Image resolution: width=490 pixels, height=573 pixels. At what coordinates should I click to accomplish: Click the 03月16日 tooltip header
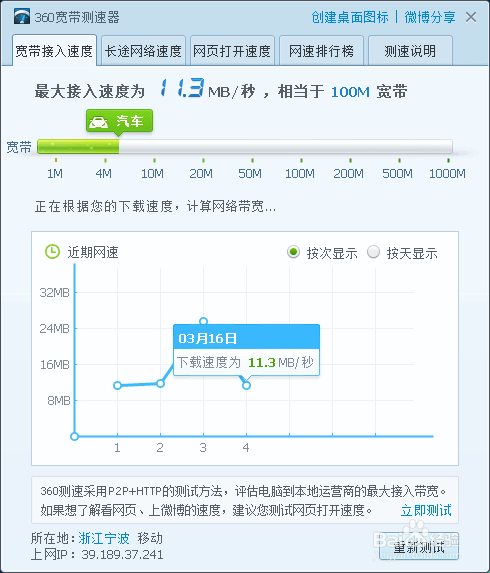click(246, 337)
